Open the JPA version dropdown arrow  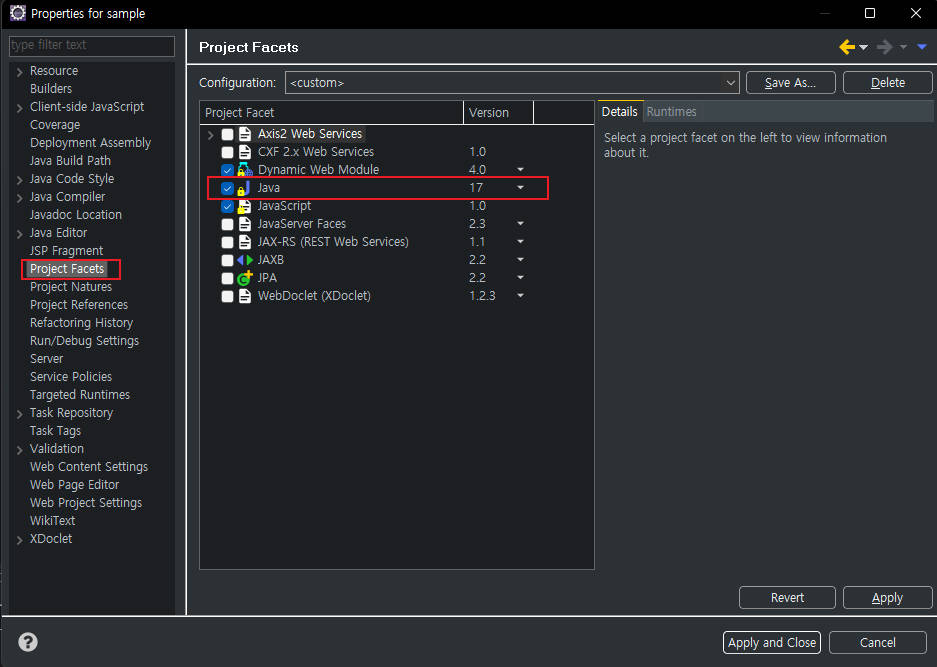(520, 277)
